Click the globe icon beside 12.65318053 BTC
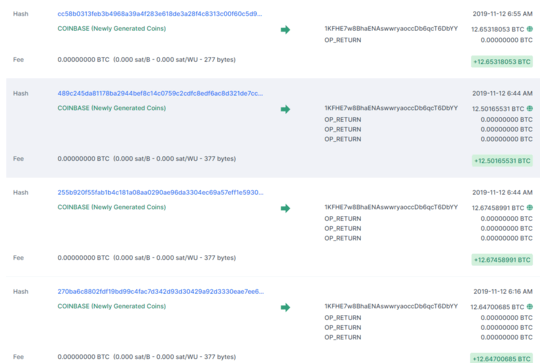540x363 pixels. coord(530,29)
